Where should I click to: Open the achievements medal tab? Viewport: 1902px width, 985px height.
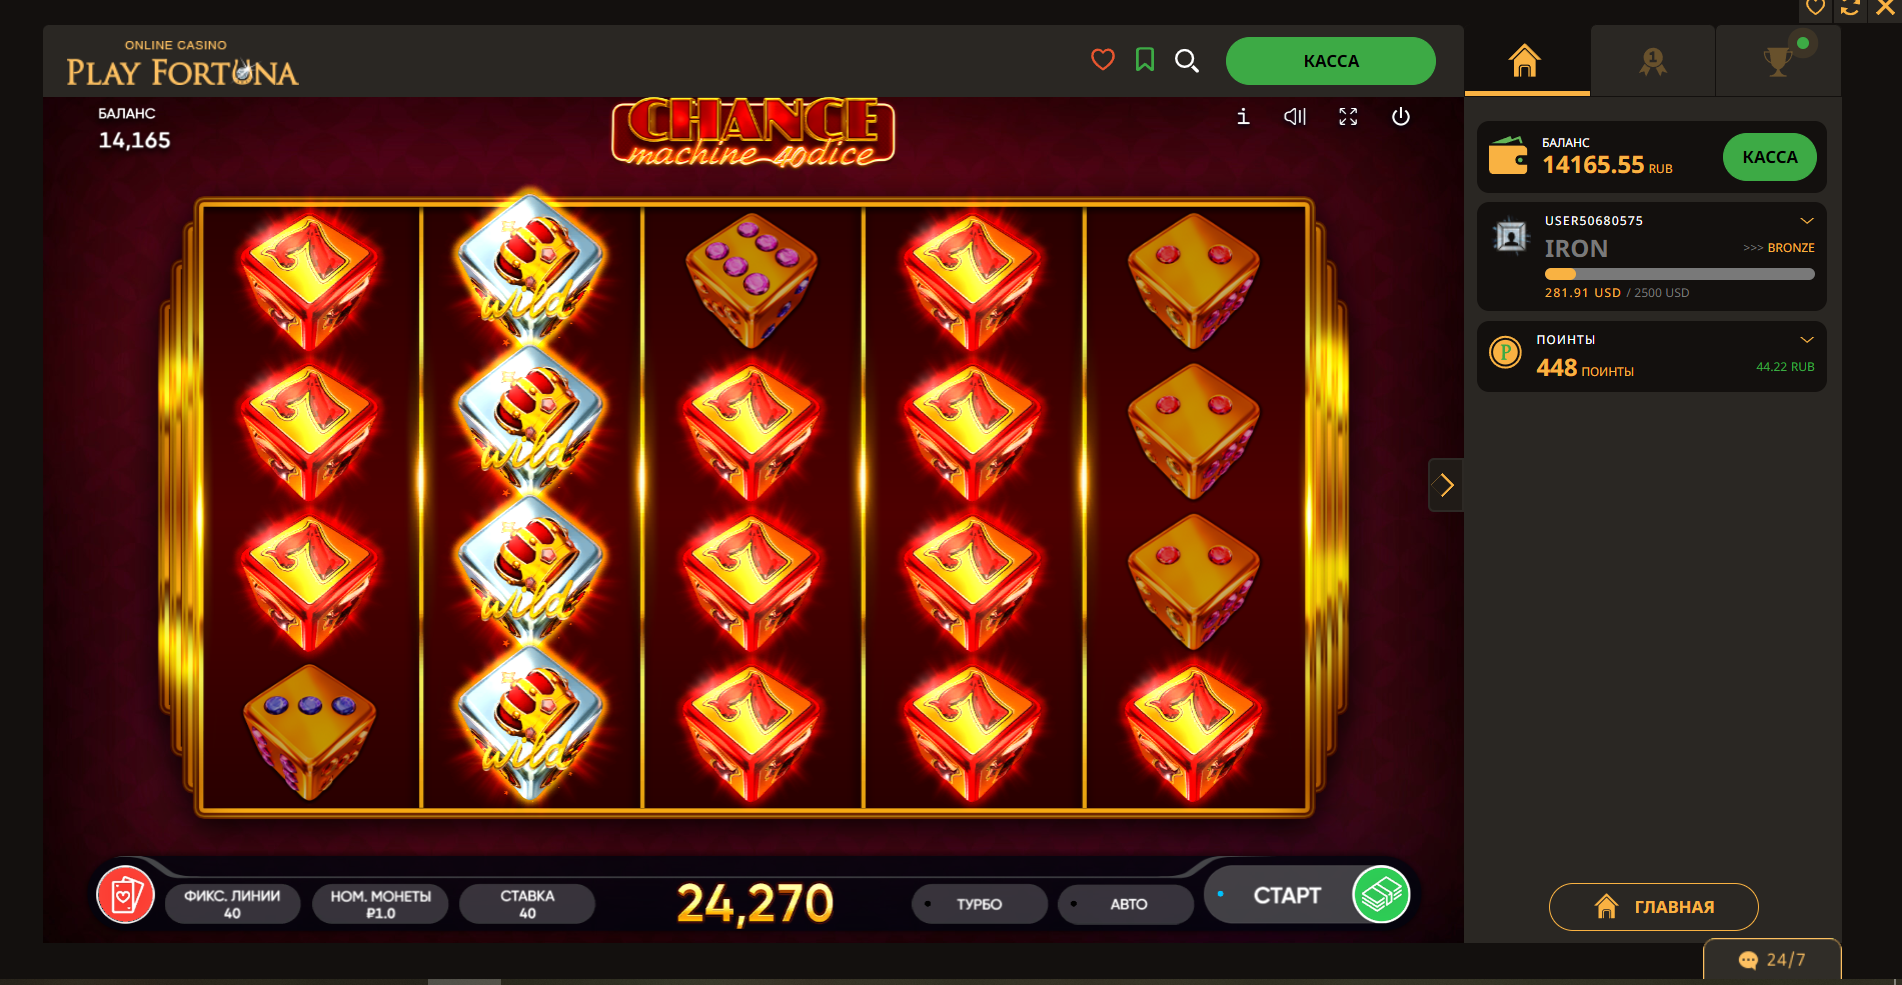click(1652, 61)
